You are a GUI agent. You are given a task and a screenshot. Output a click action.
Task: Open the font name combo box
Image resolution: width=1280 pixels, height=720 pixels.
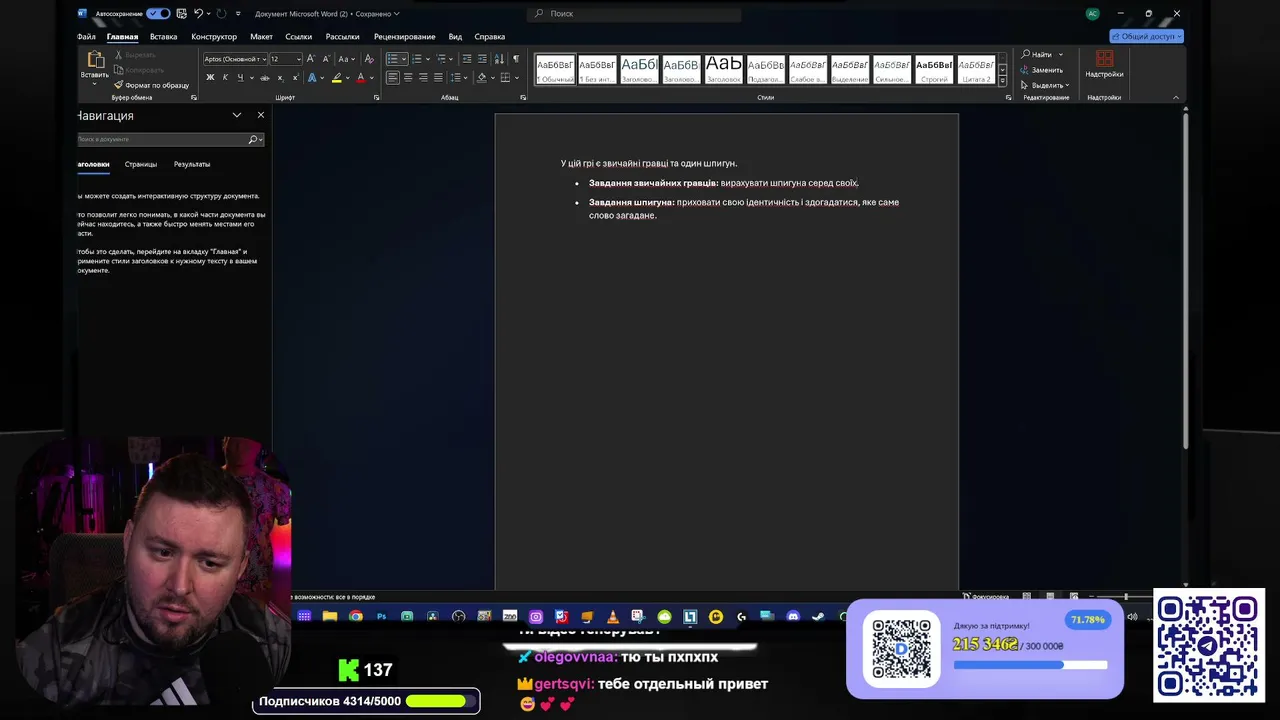(235, 59)
